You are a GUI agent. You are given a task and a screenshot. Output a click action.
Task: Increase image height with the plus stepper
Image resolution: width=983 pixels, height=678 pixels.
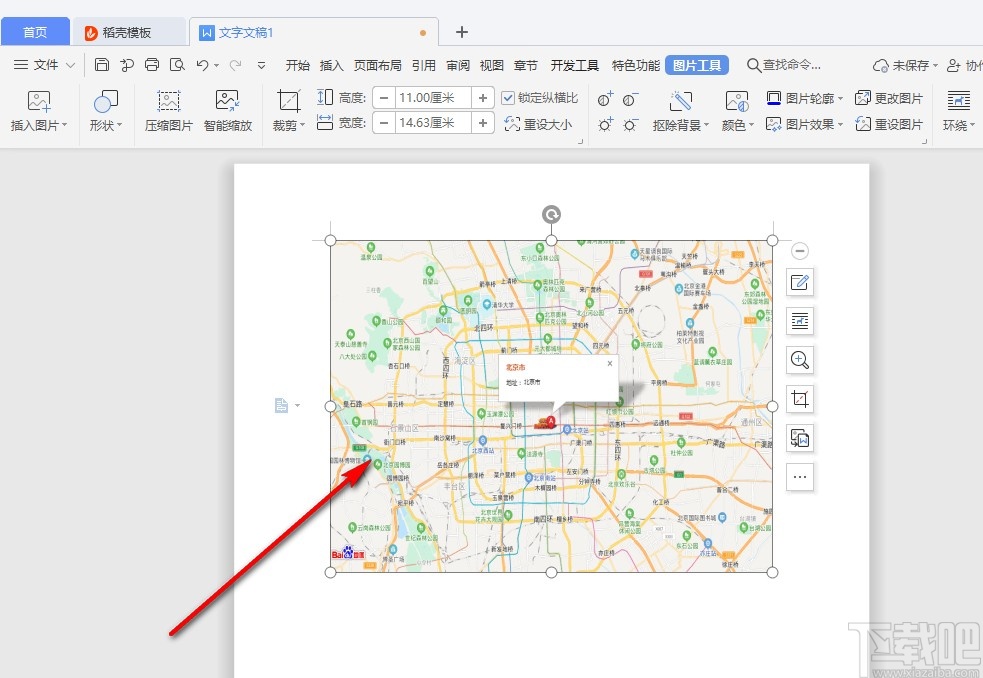click(x=481, y=98)
